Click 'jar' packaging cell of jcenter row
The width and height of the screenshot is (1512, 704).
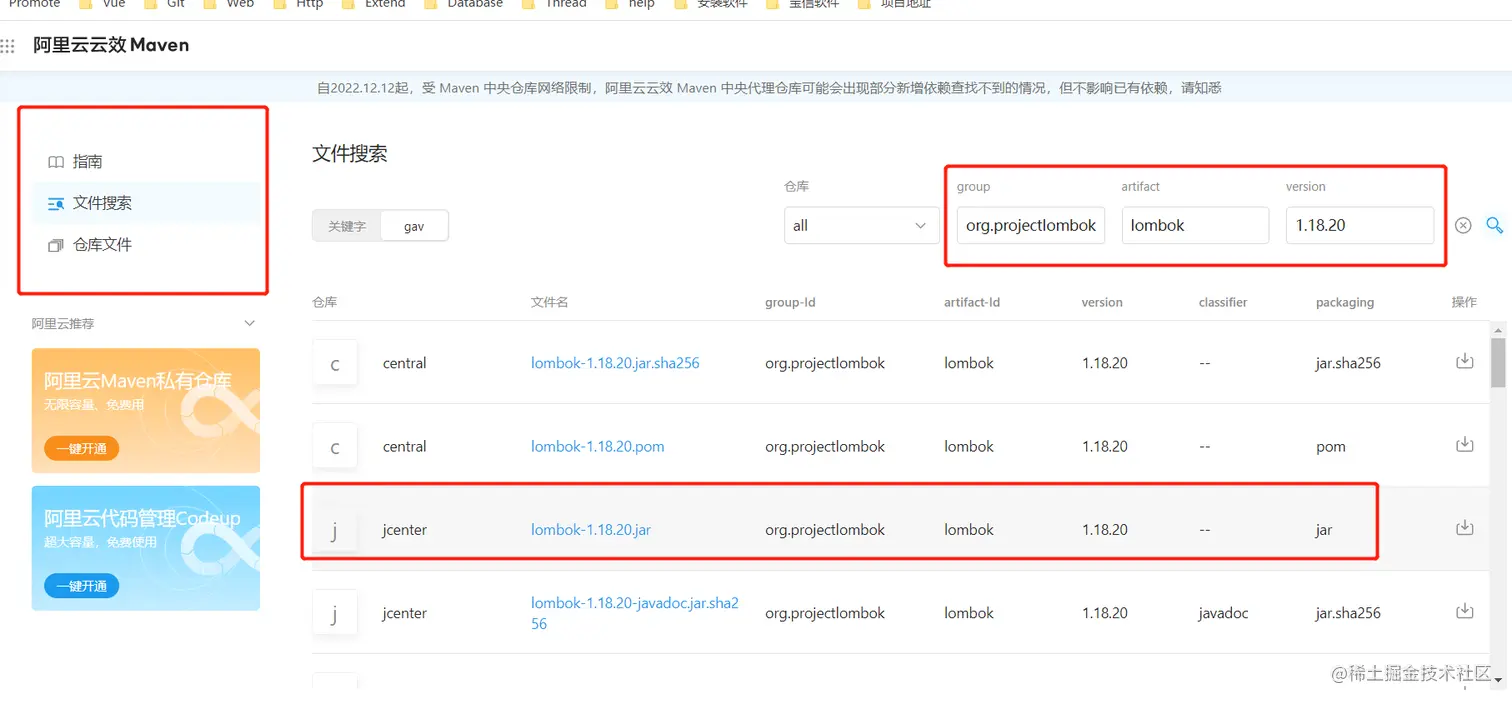[x=1324, y=529]
